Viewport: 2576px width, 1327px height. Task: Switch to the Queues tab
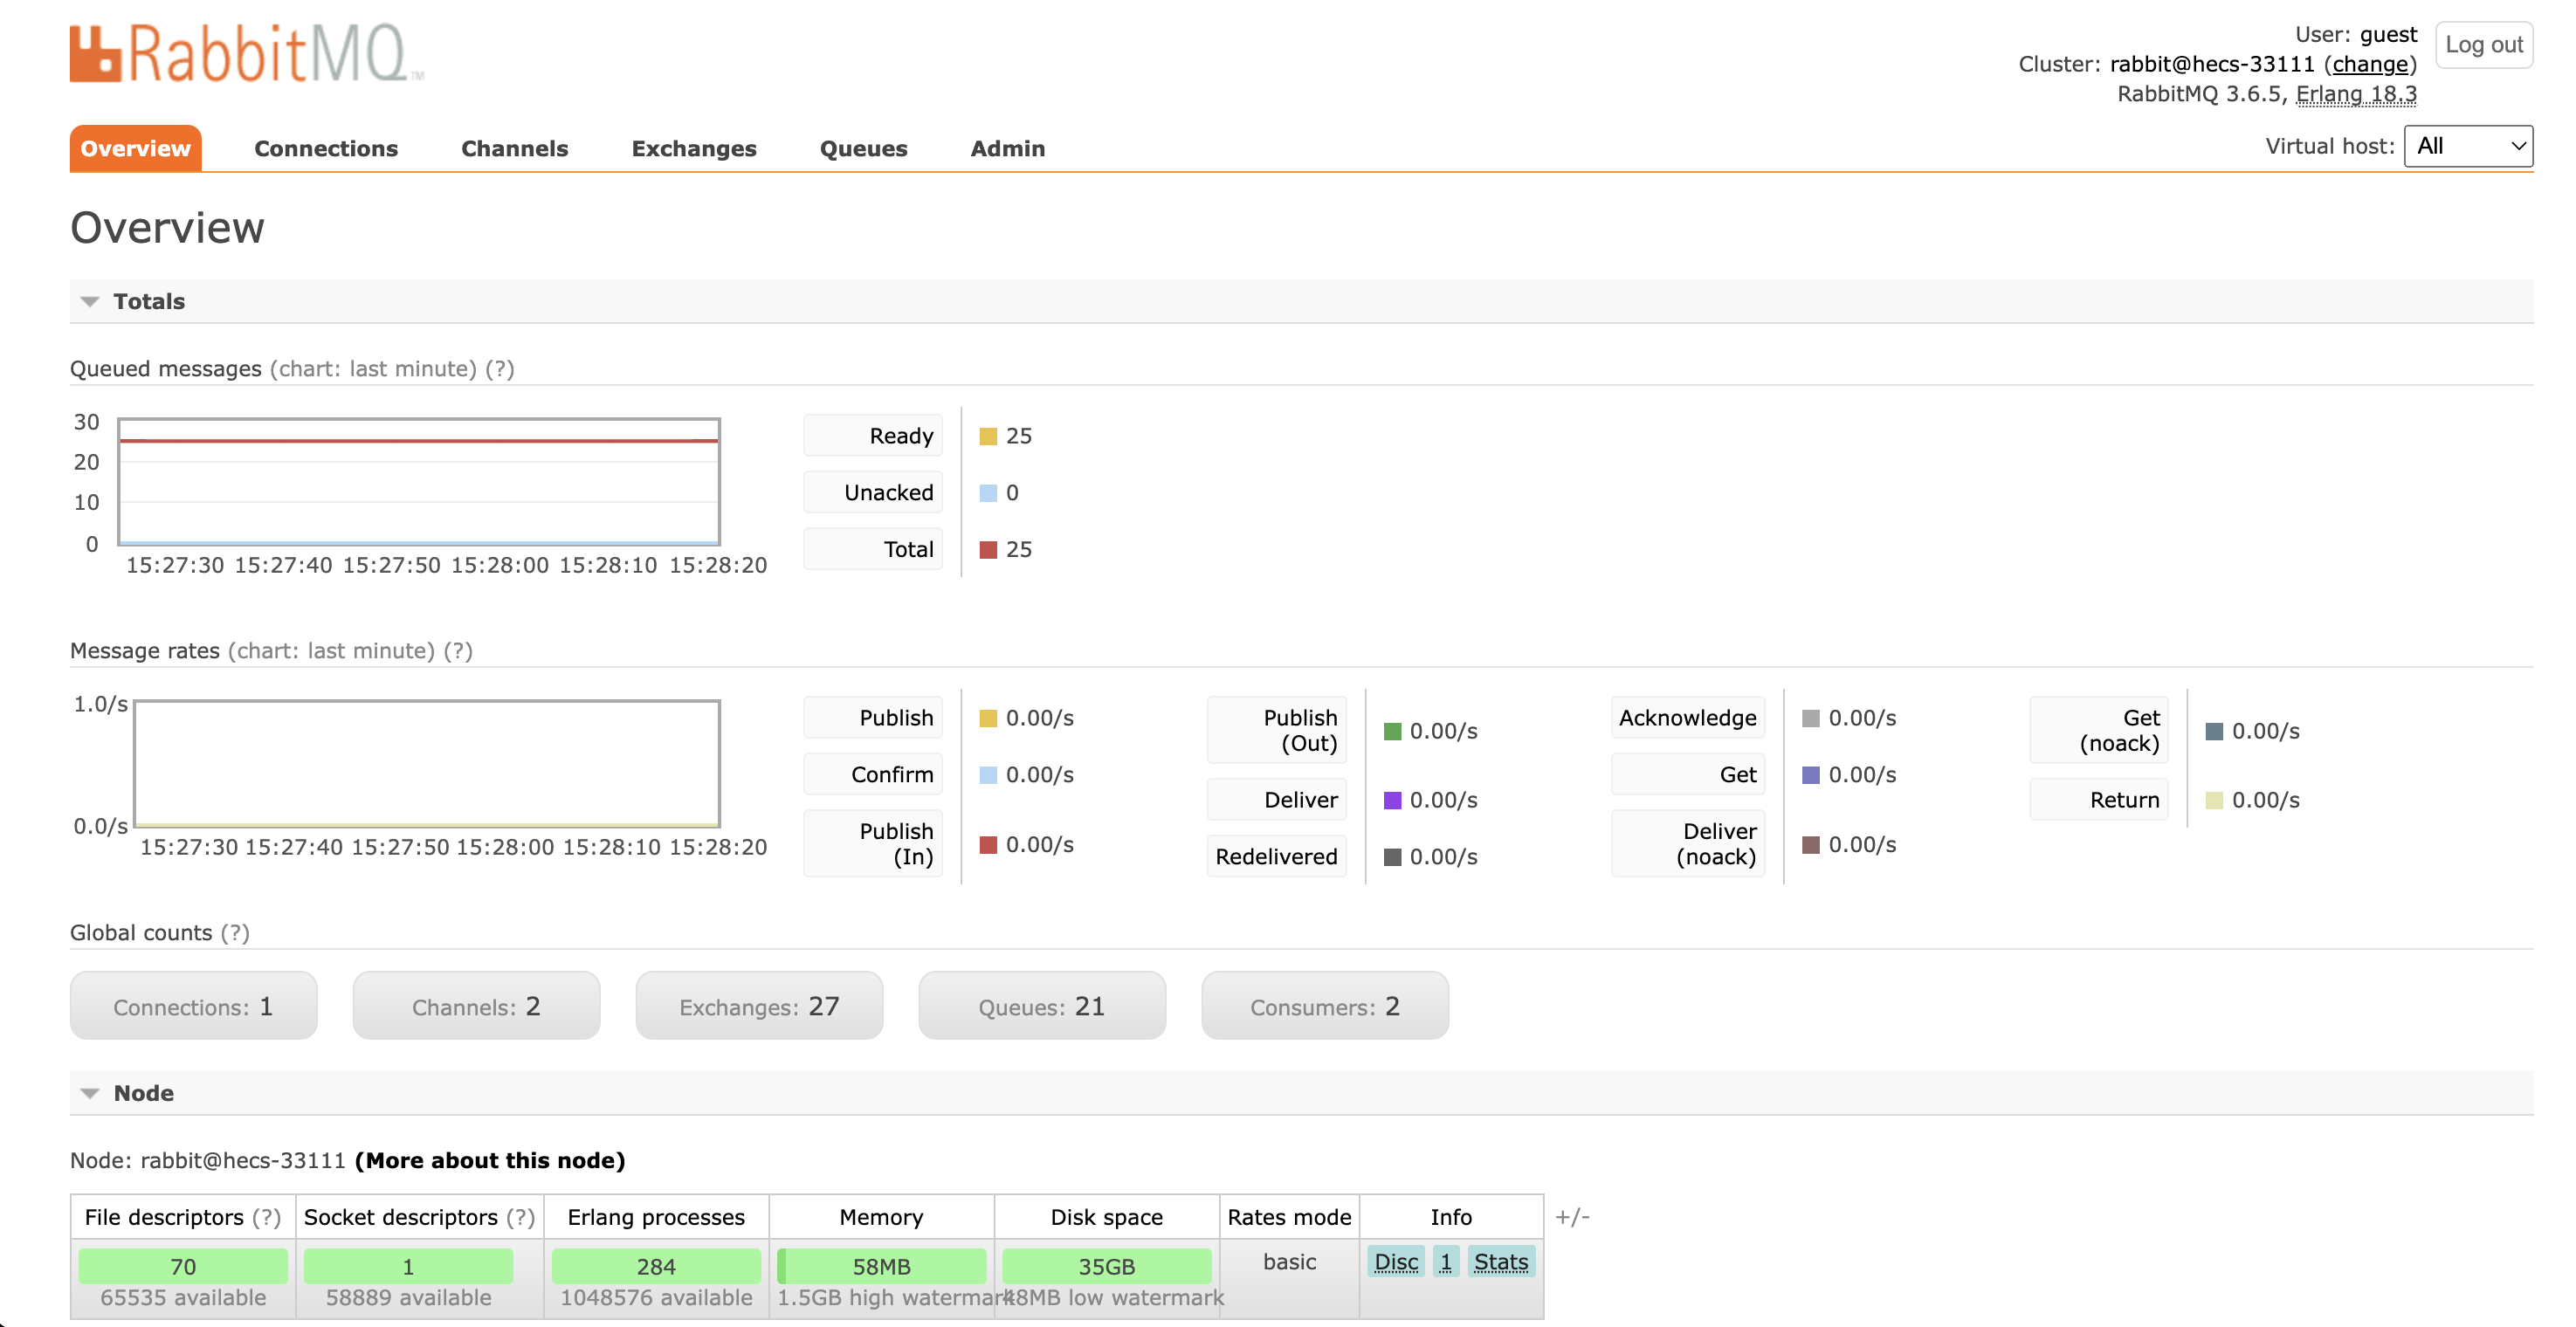[863, 148]
